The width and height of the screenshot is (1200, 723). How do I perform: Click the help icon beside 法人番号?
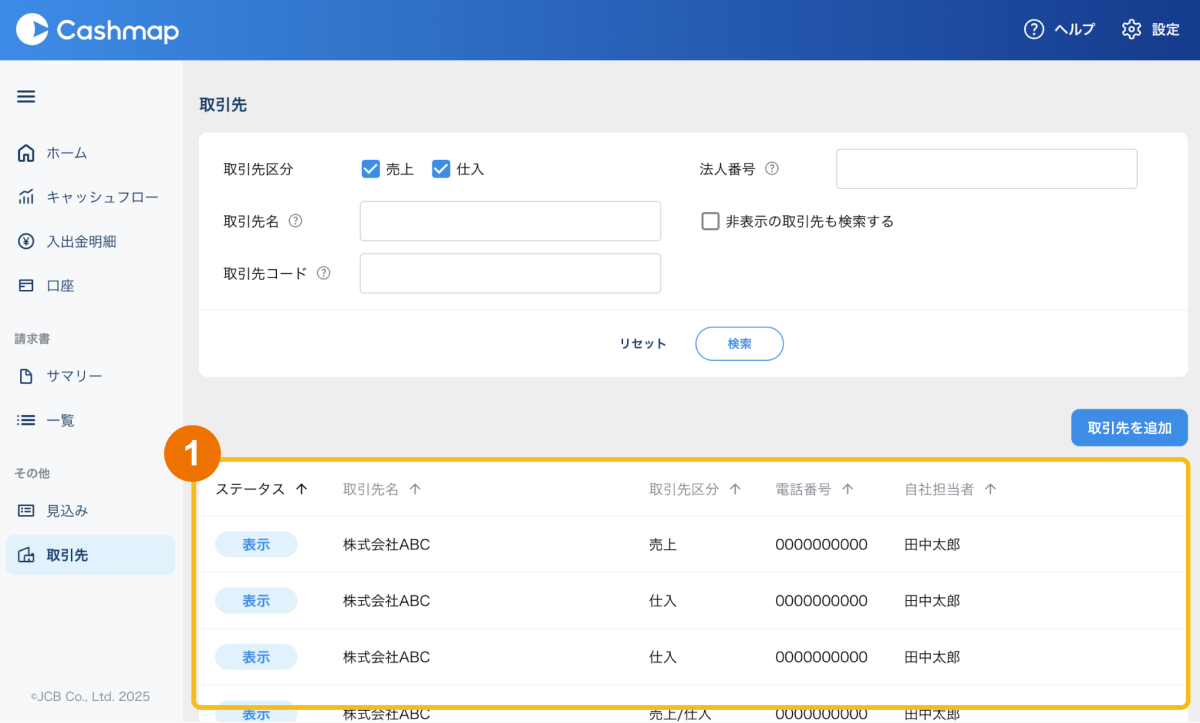pyautogui.click(x=772, y=169)
